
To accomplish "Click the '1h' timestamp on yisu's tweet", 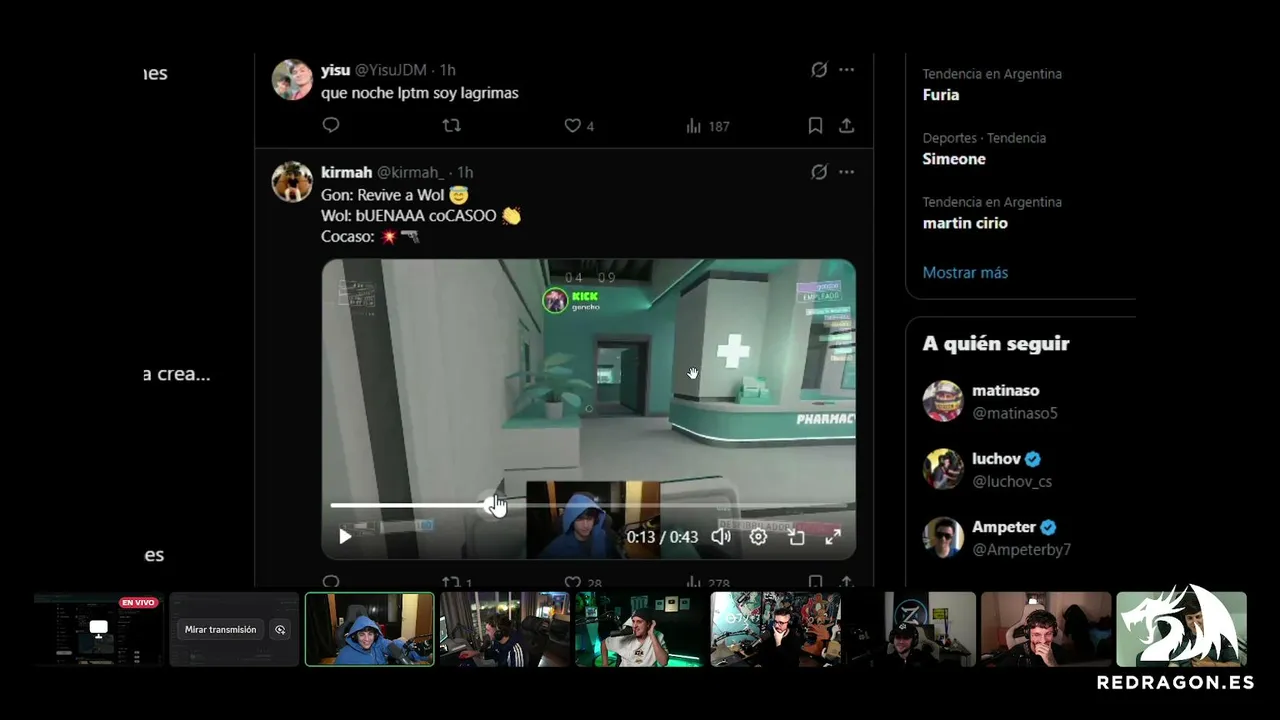I will [x=448, y=70].
